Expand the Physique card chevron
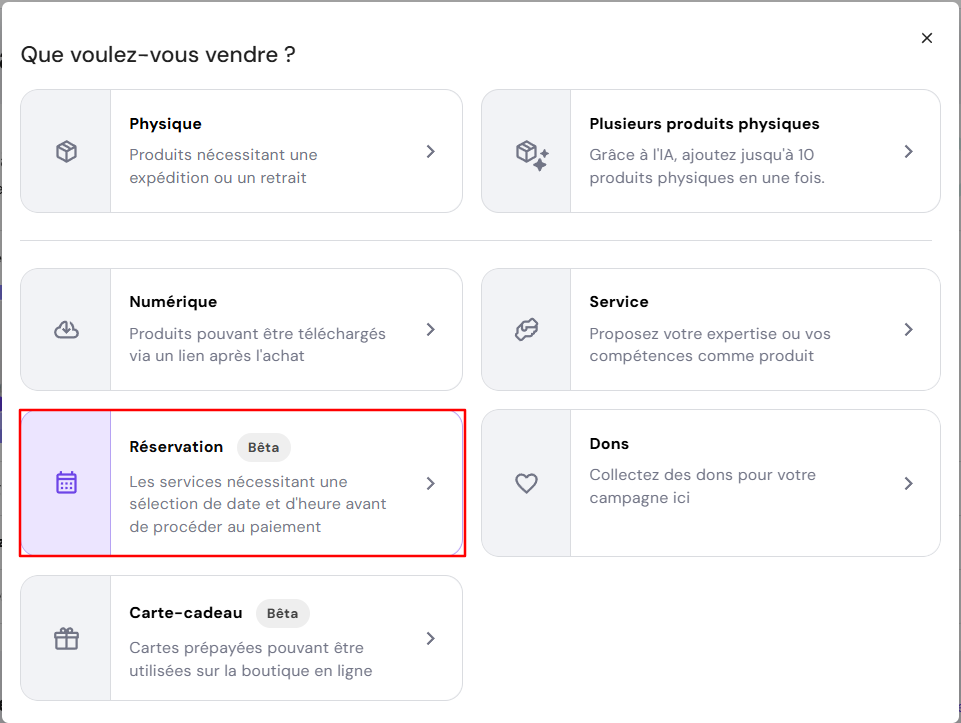 coord(431,151)
